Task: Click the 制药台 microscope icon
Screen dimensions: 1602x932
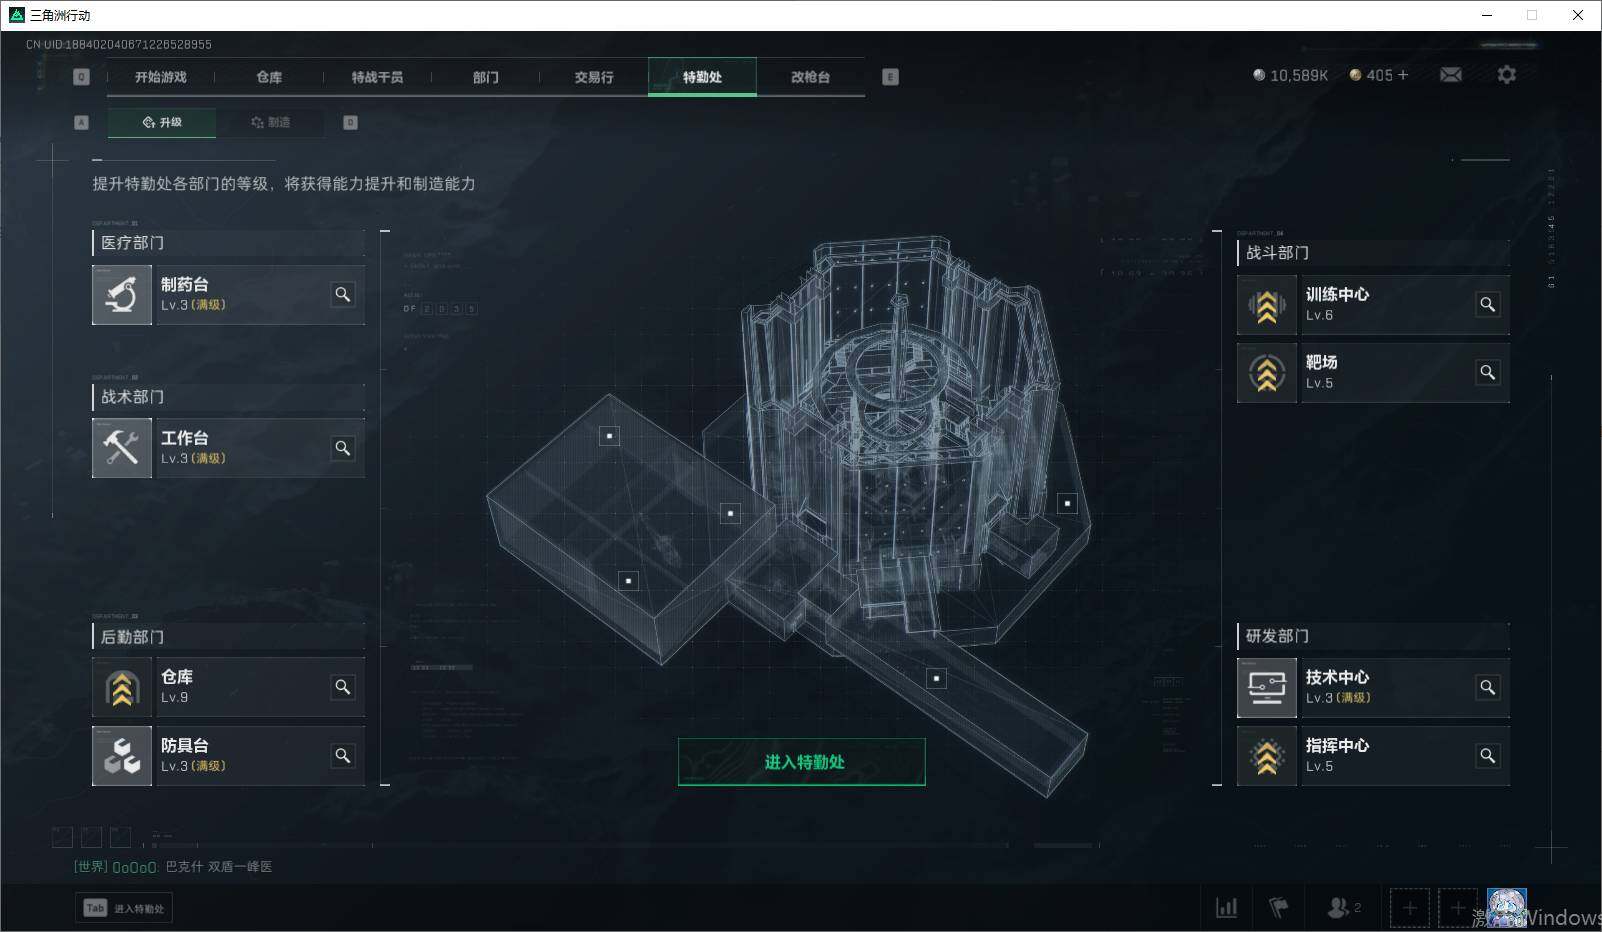Action: (x=122, y=295)
